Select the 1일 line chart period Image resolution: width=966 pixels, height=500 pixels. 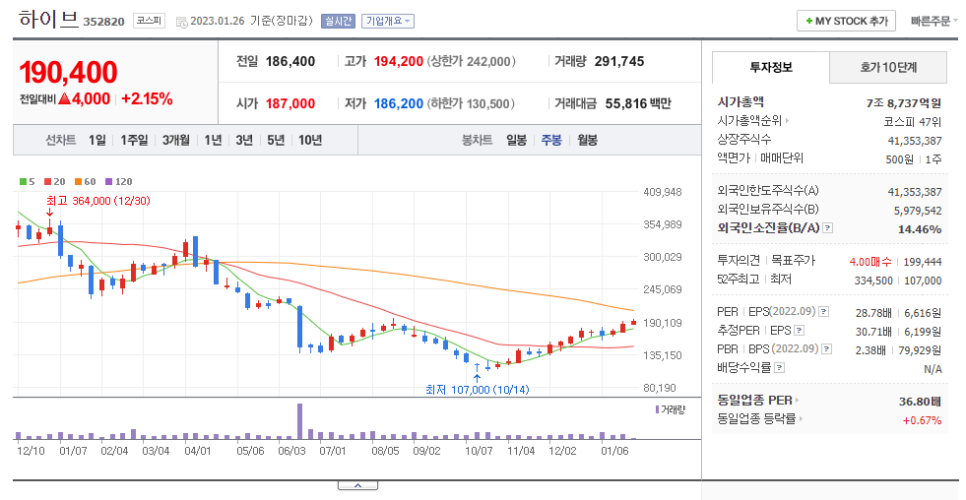pyautogui.click(x=97, y=140)
